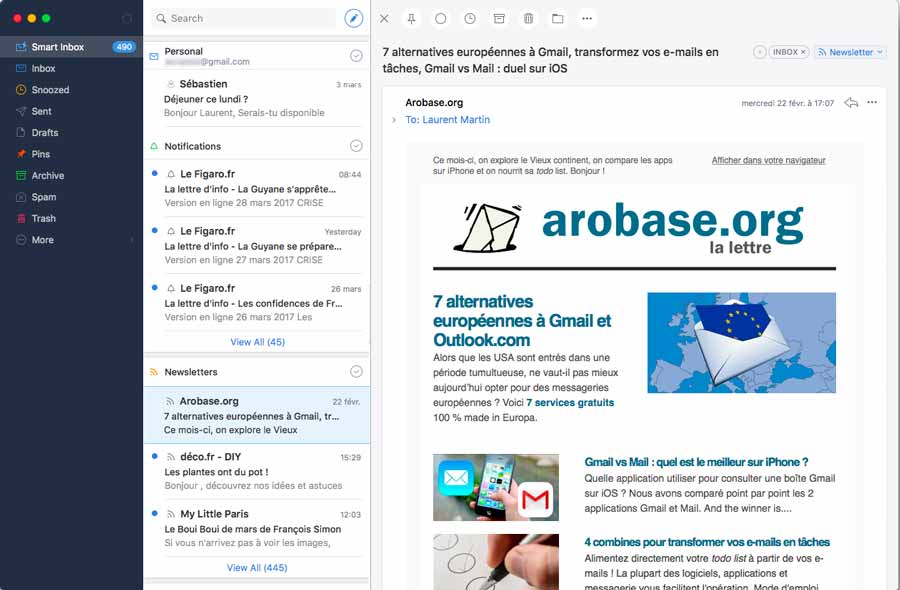Open the Trash folder

click(44, 219)
